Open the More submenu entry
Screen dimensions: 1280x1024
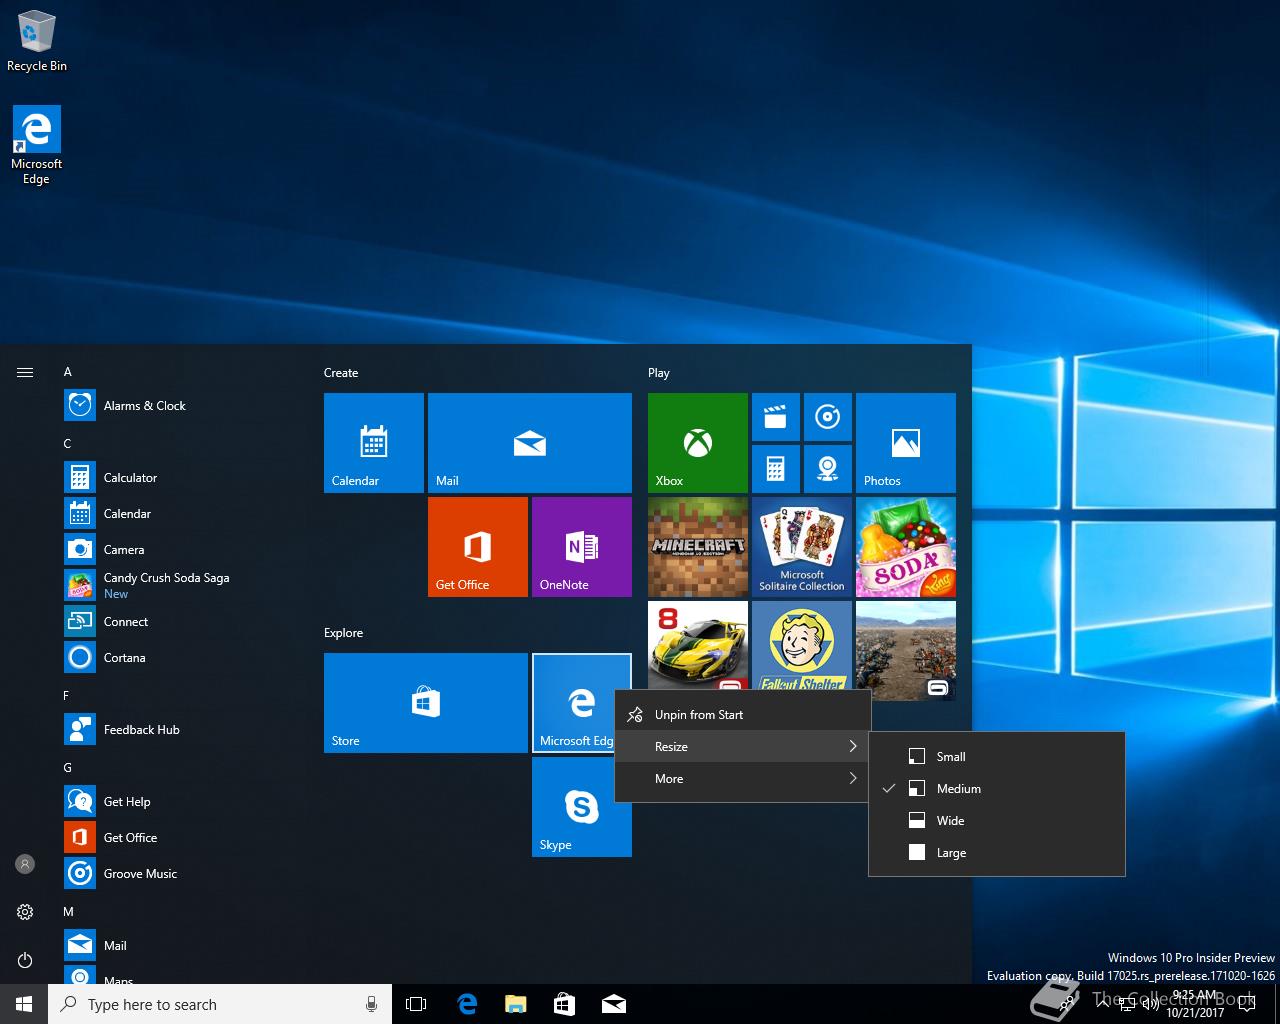(x=742, y=779)
